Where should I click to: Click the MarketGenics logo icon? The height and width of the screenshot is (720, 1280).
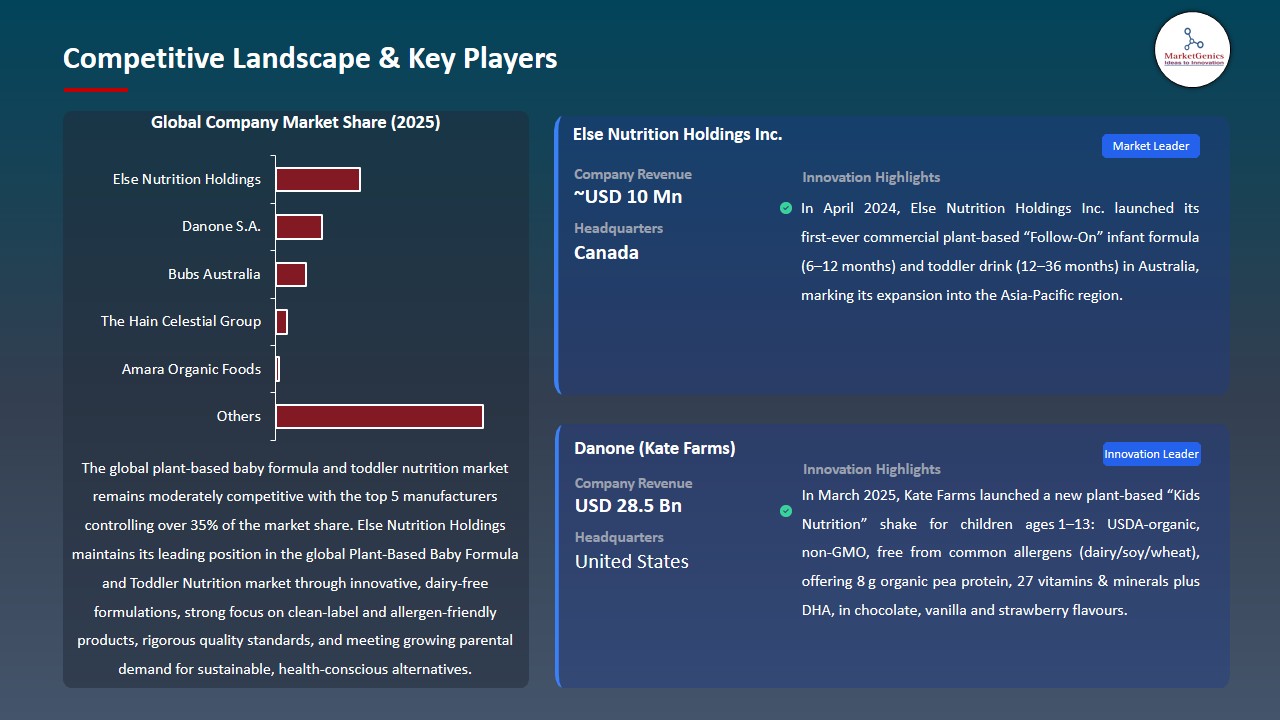[x=1192, y=49]
